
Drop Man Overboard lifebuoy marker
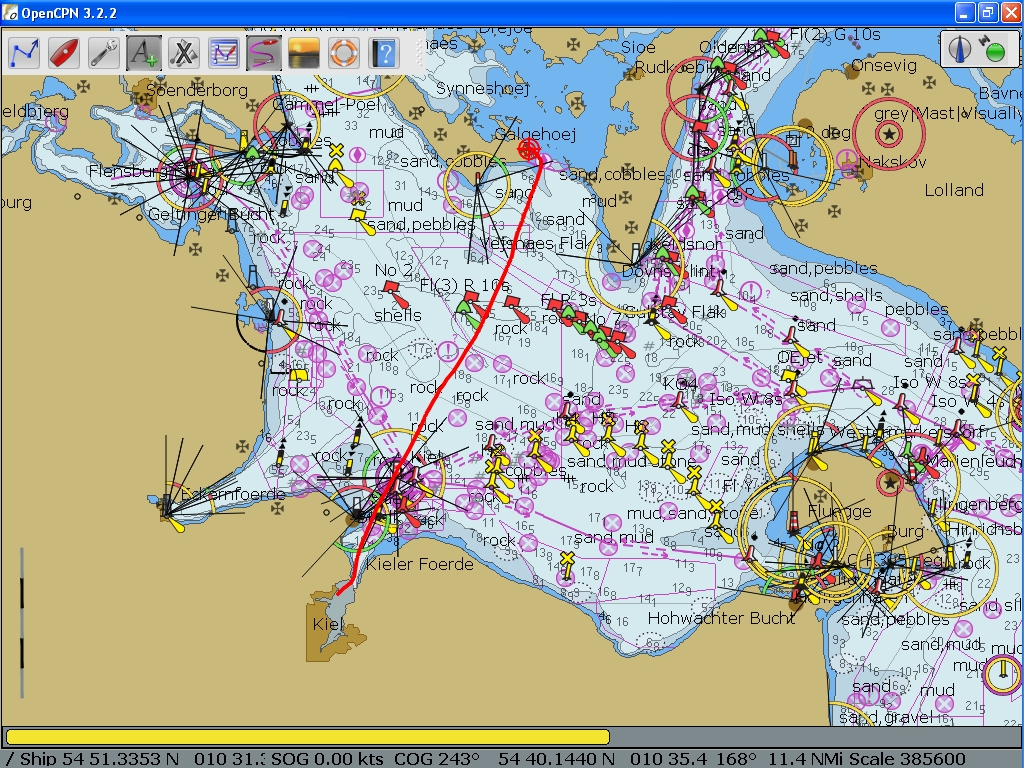tap(344, 53)
